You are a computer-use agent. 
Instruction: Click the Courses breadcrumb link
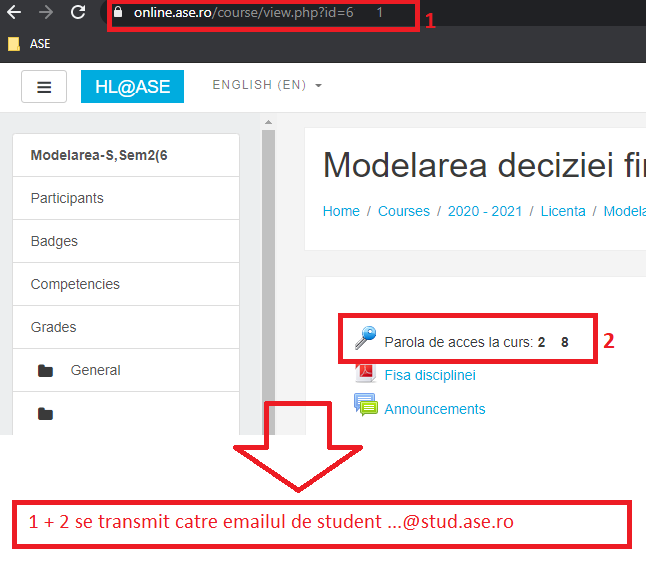point(403,211)
